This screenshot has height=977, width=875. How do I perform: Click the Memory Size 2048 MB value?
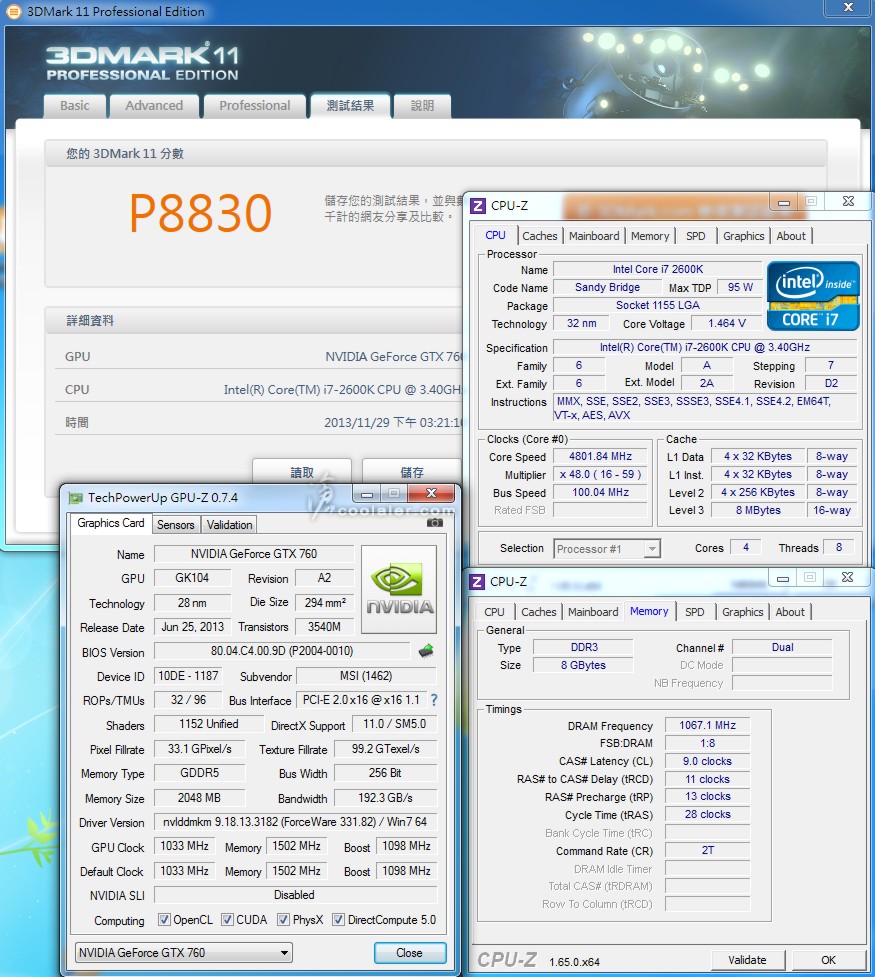click(199, 798)
